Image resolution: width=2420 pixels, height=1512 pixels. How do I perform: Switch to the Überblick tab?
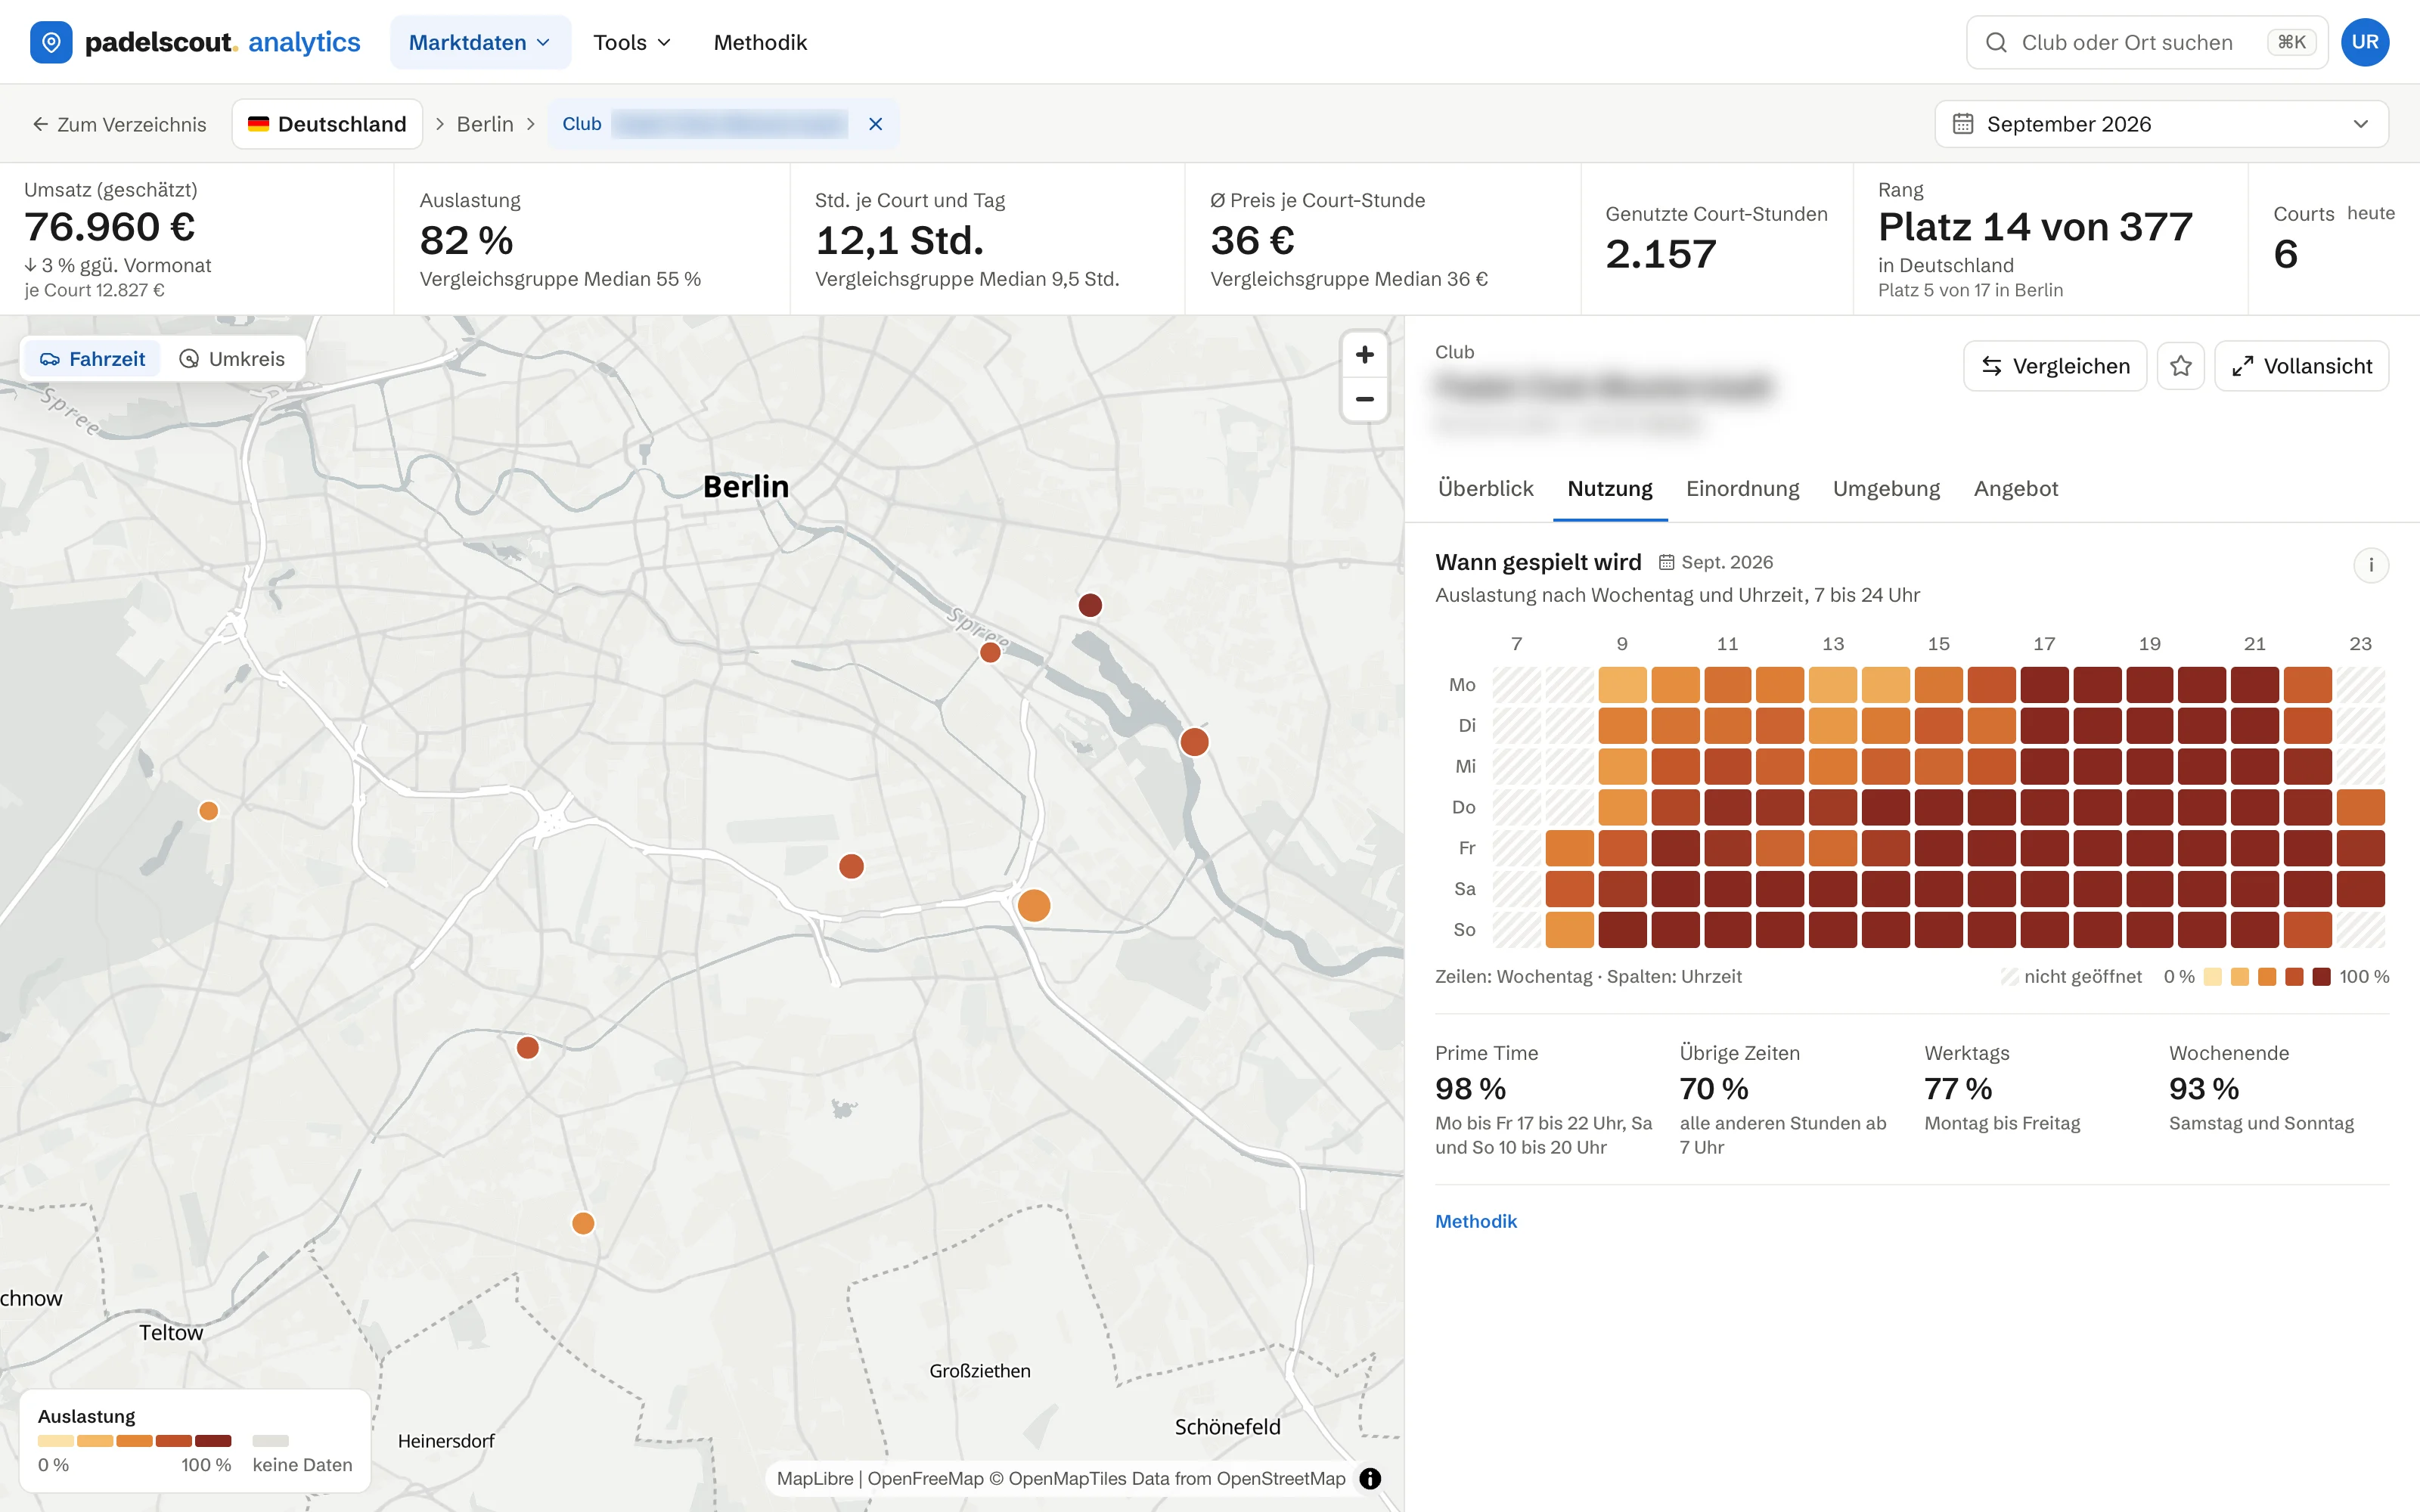coord(1485,489)
